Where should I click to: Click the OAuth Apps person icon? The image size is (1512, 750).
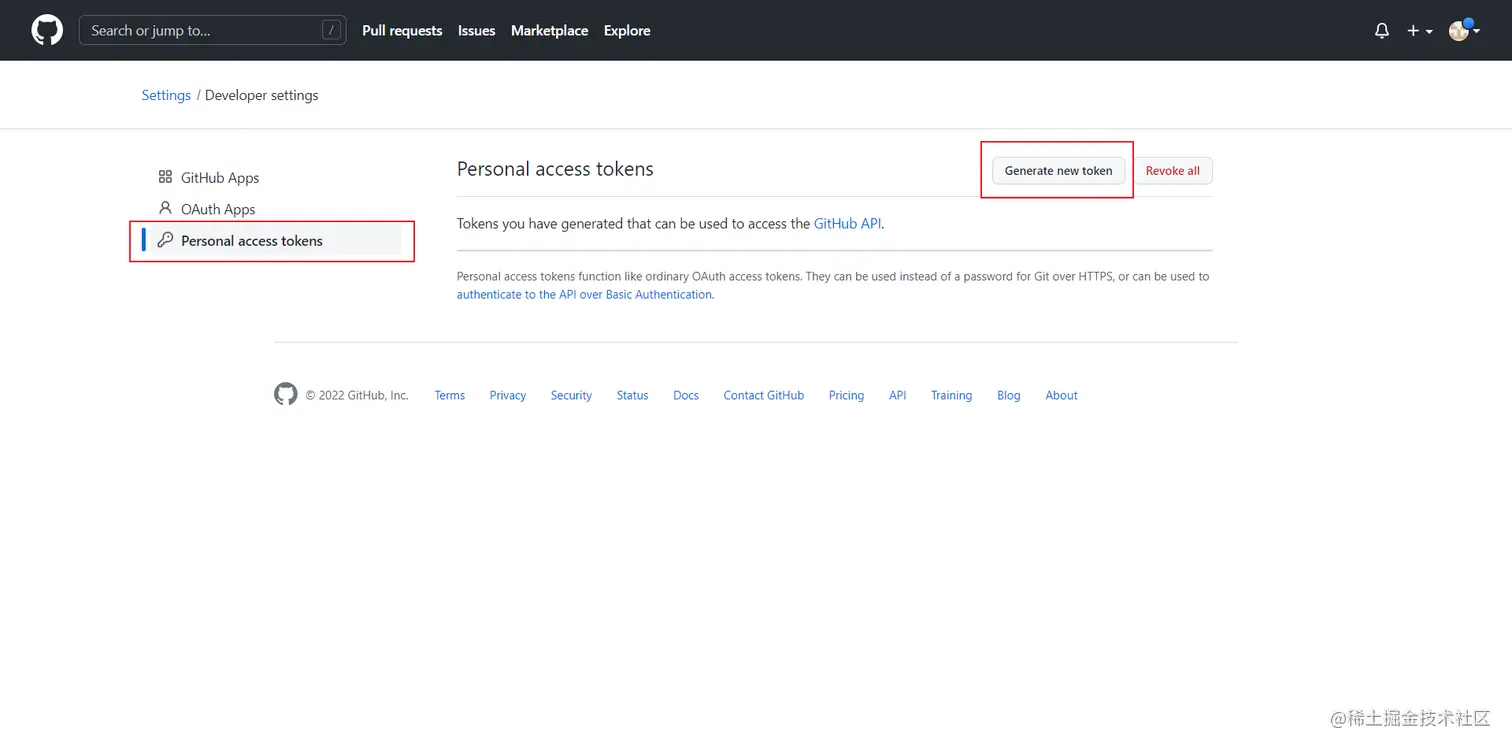point(165,208)
